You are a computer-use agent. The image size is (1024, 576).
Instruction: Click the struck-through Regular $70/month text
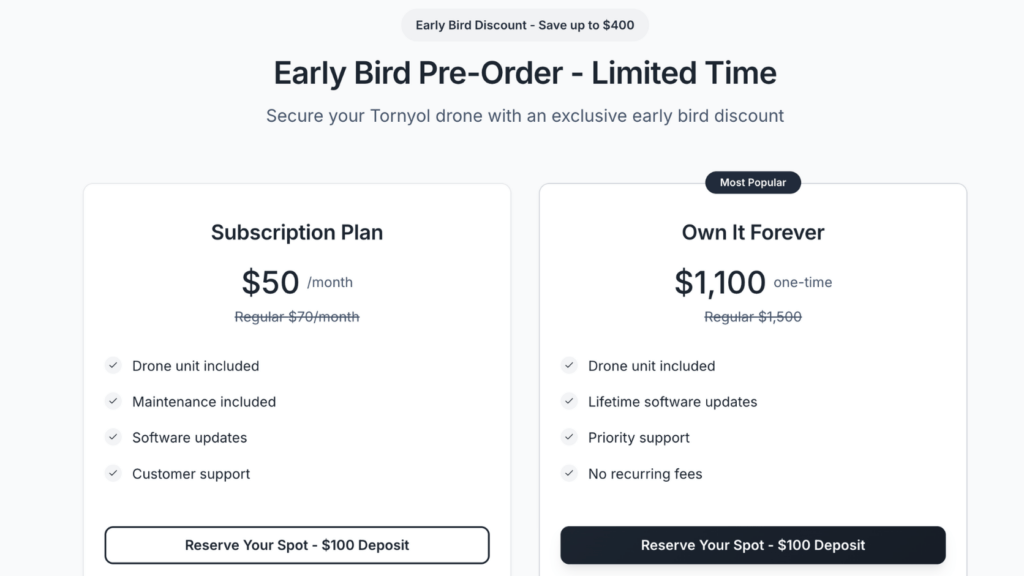(296, 317)
